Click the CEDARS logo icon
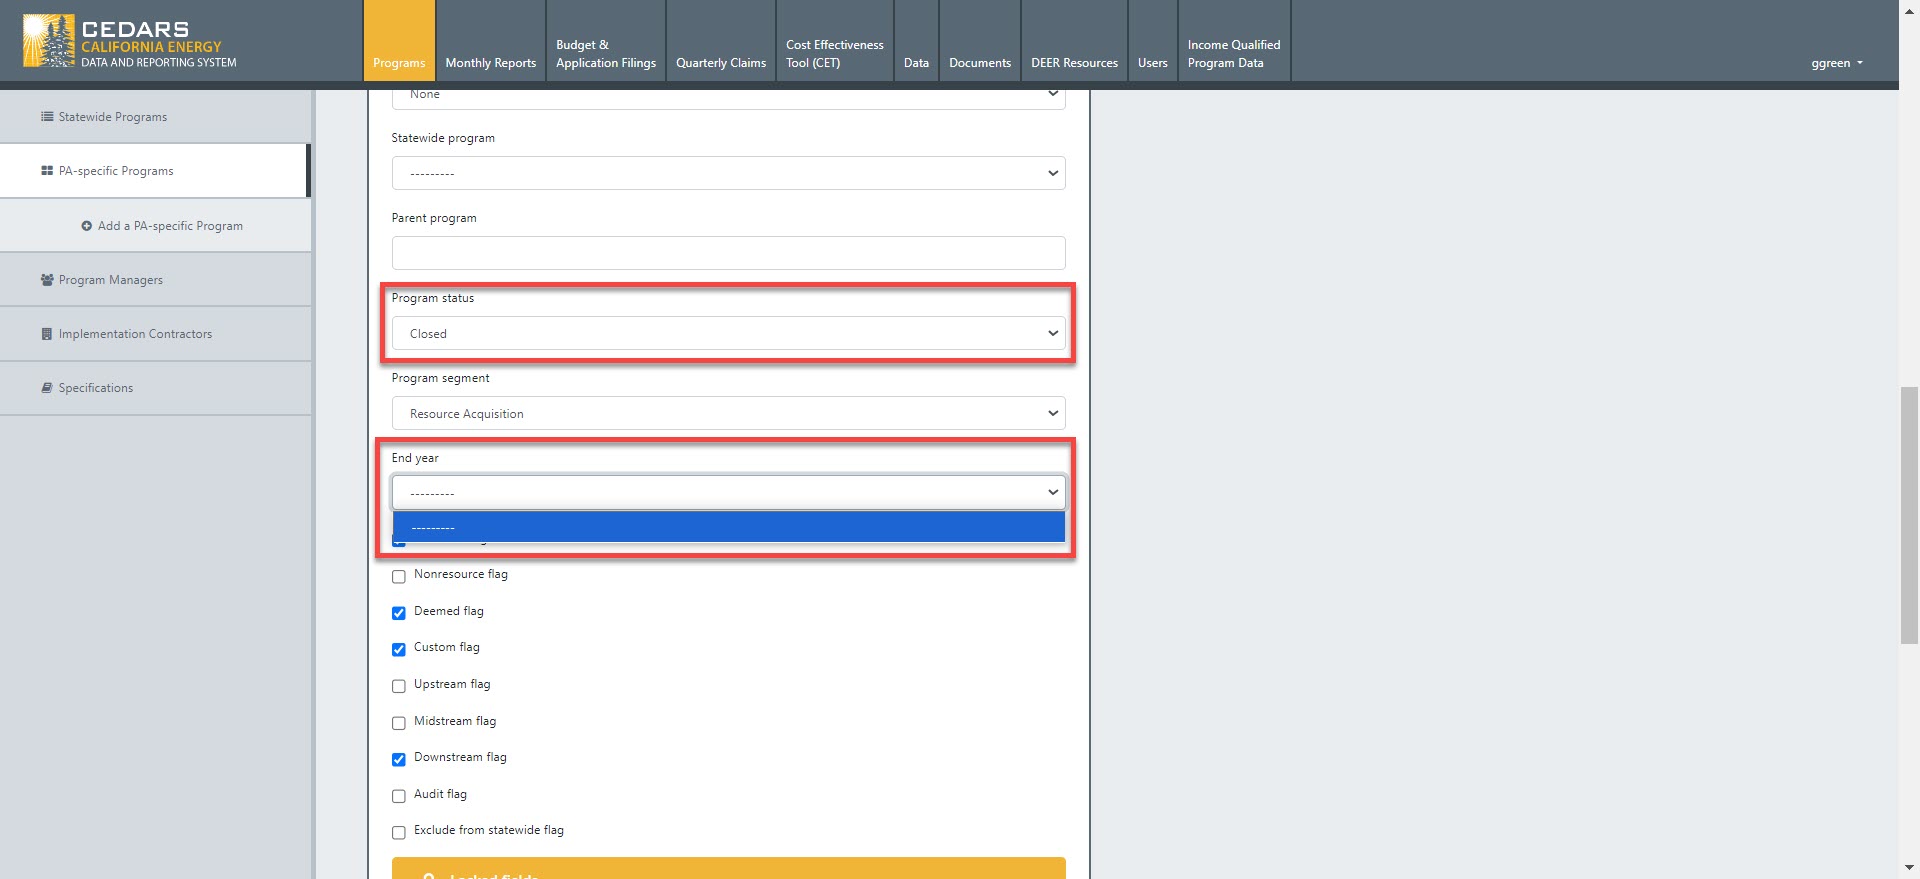Image resolution: width=1920 pixels, height=879 pixels. click(48, 41)
